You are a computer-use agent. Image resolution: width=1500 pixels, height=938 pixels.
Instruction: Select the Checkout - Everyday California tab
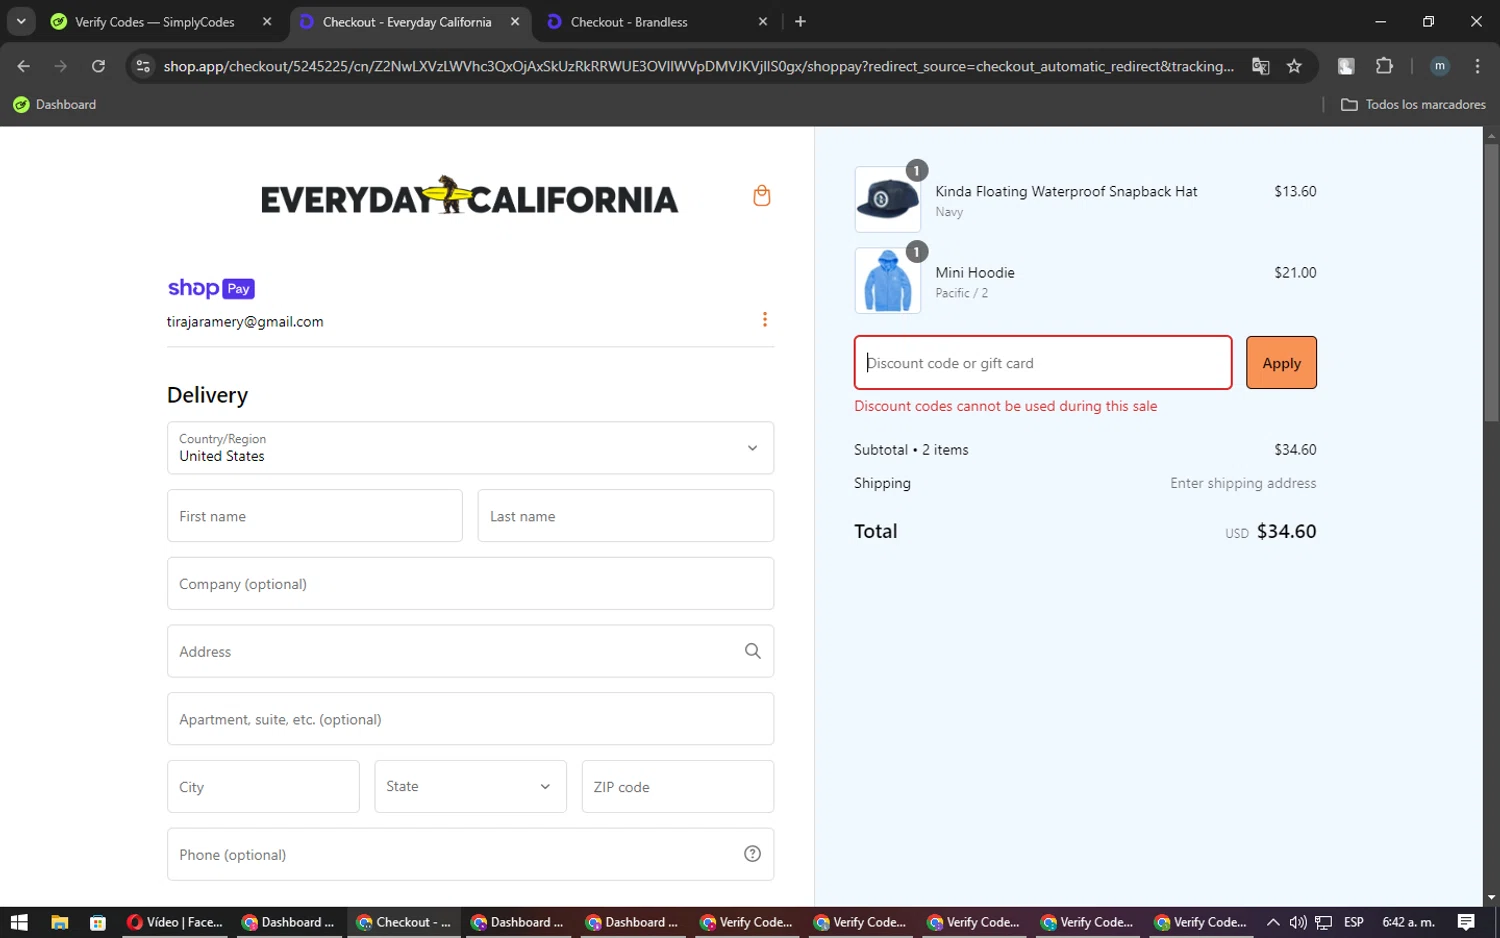pos(410,21)
